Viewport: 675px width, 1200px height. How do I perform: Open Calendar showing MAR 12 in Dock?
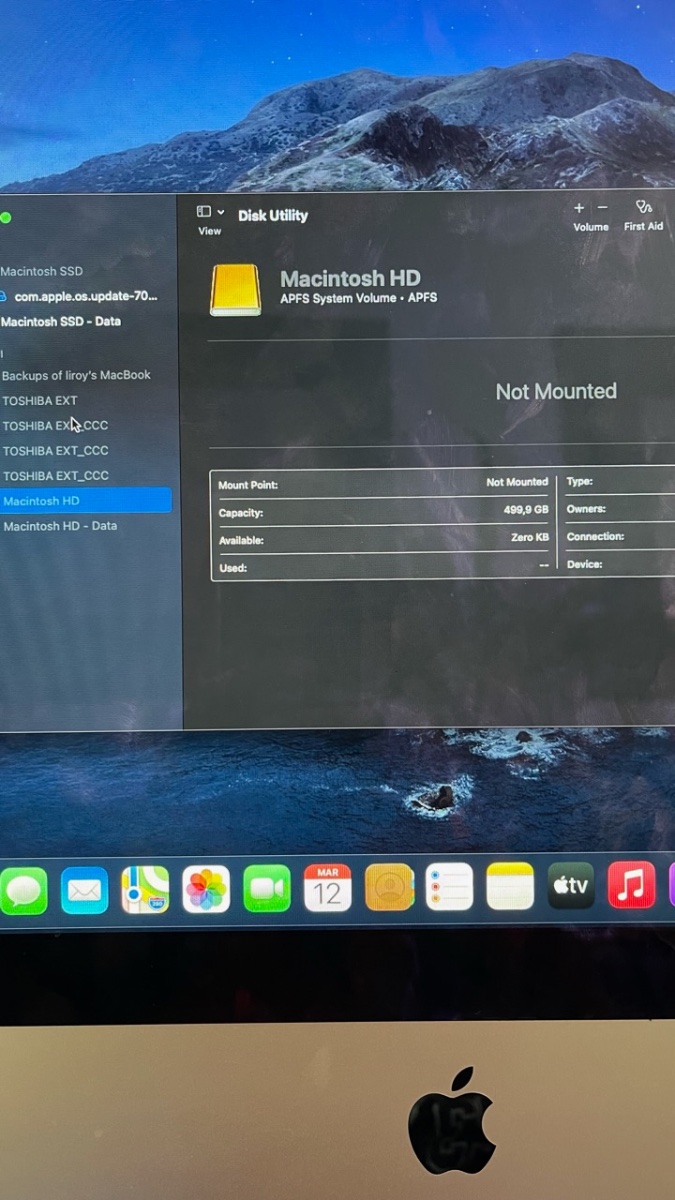(328, 888)
